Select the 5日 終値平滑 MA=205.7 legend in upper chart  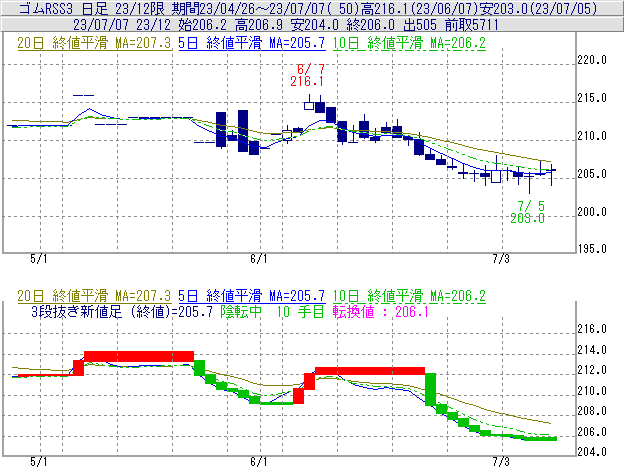click(252, 43)
